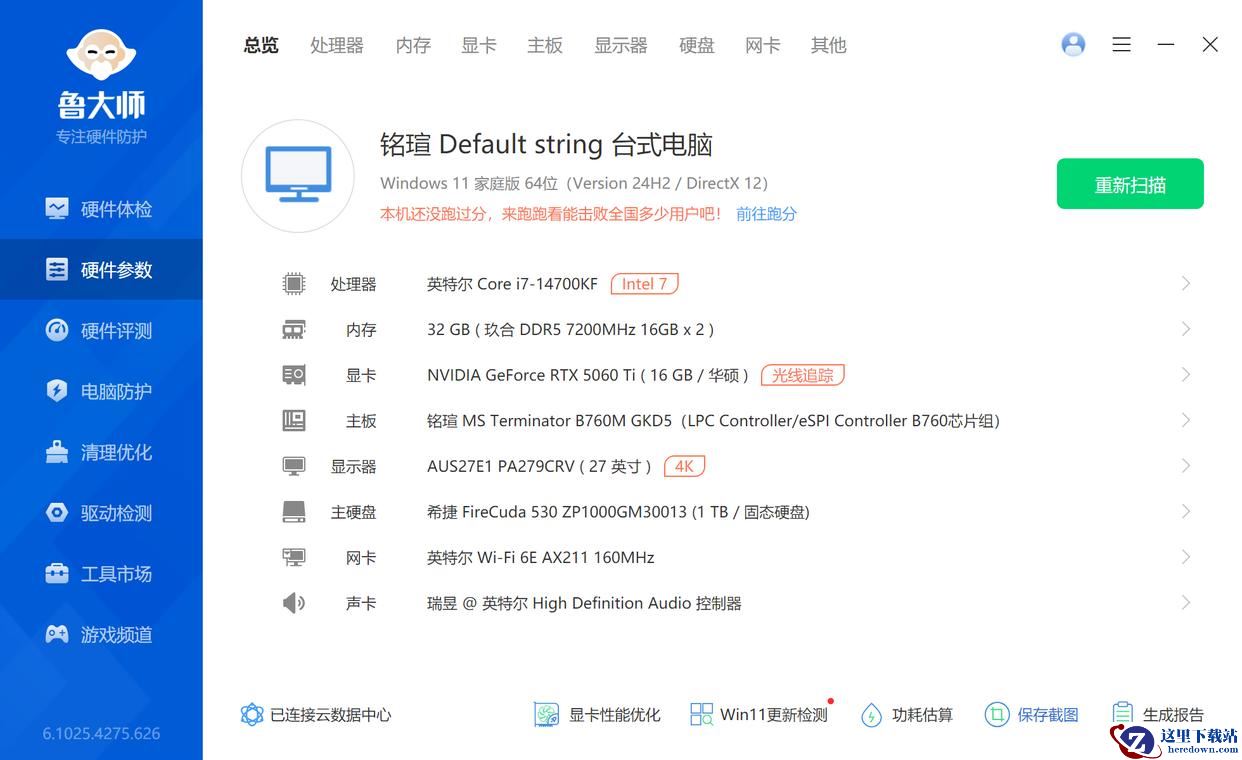
Task: Click the 4K display badge
Action: (684, 466)
